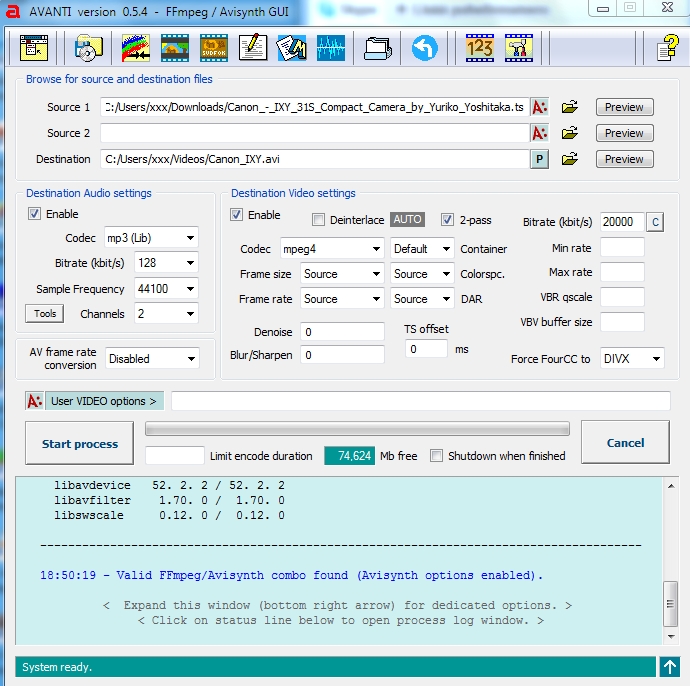Click the Limit encode duration field
Viewport: 690px width, 686px height.
[x=175, y=455]
